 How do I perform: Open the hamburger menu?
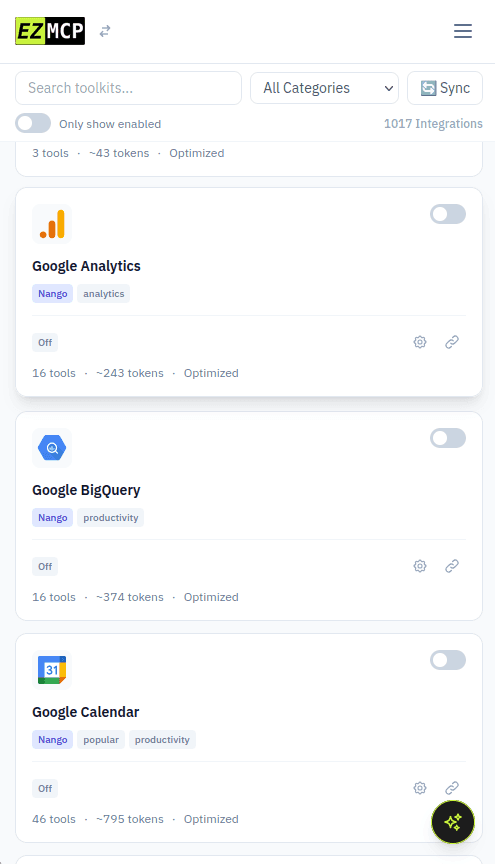[462, 31]
